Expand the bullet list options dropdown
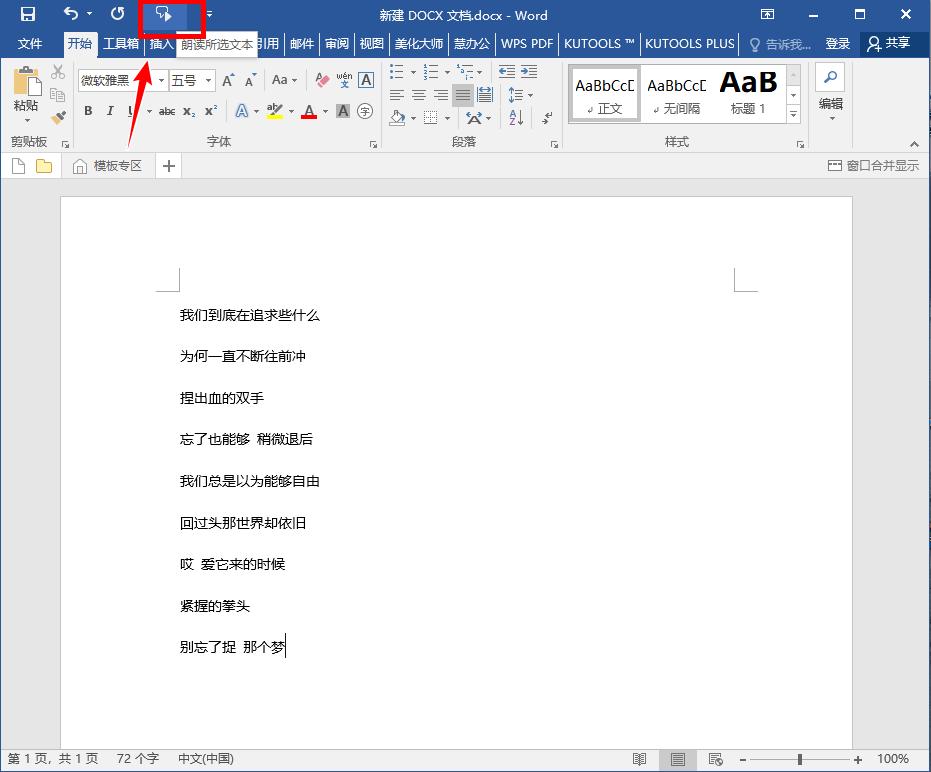Viewport: 931px width, 772px height. coord(413,72)
